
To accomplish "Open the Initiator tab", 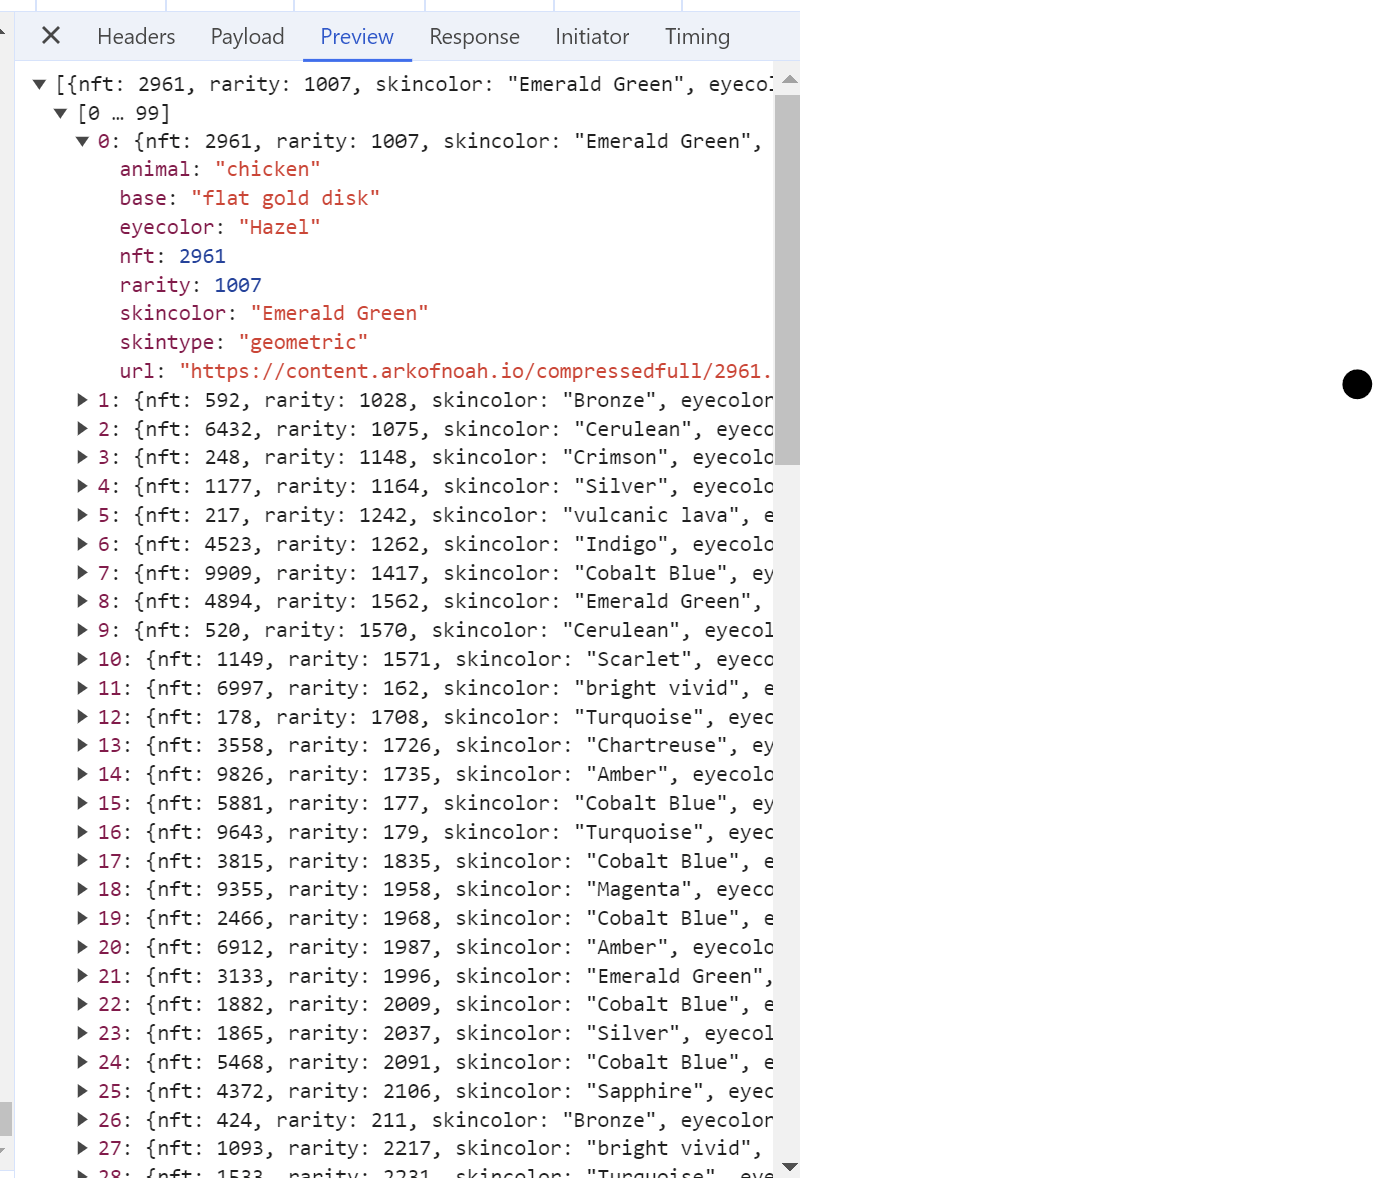I will 592,37.
